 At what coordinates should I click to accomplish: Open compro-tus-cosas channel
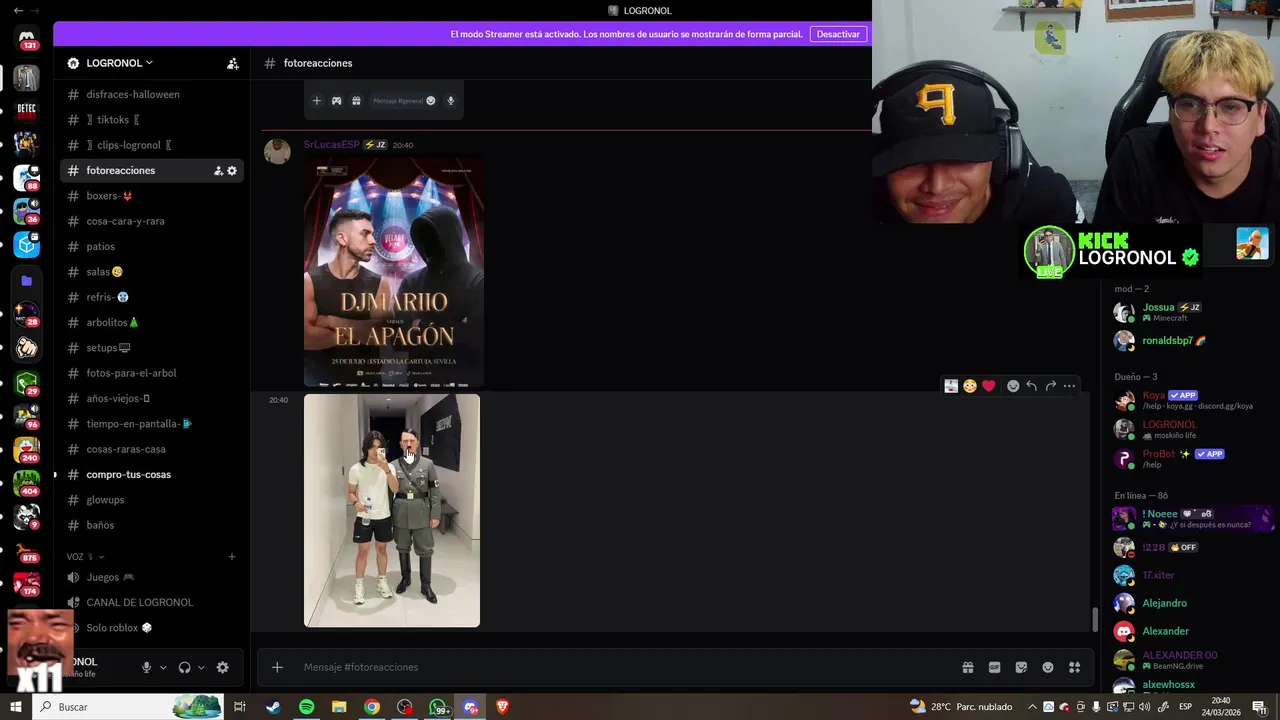pyautogui.click(x=152, y=475)
